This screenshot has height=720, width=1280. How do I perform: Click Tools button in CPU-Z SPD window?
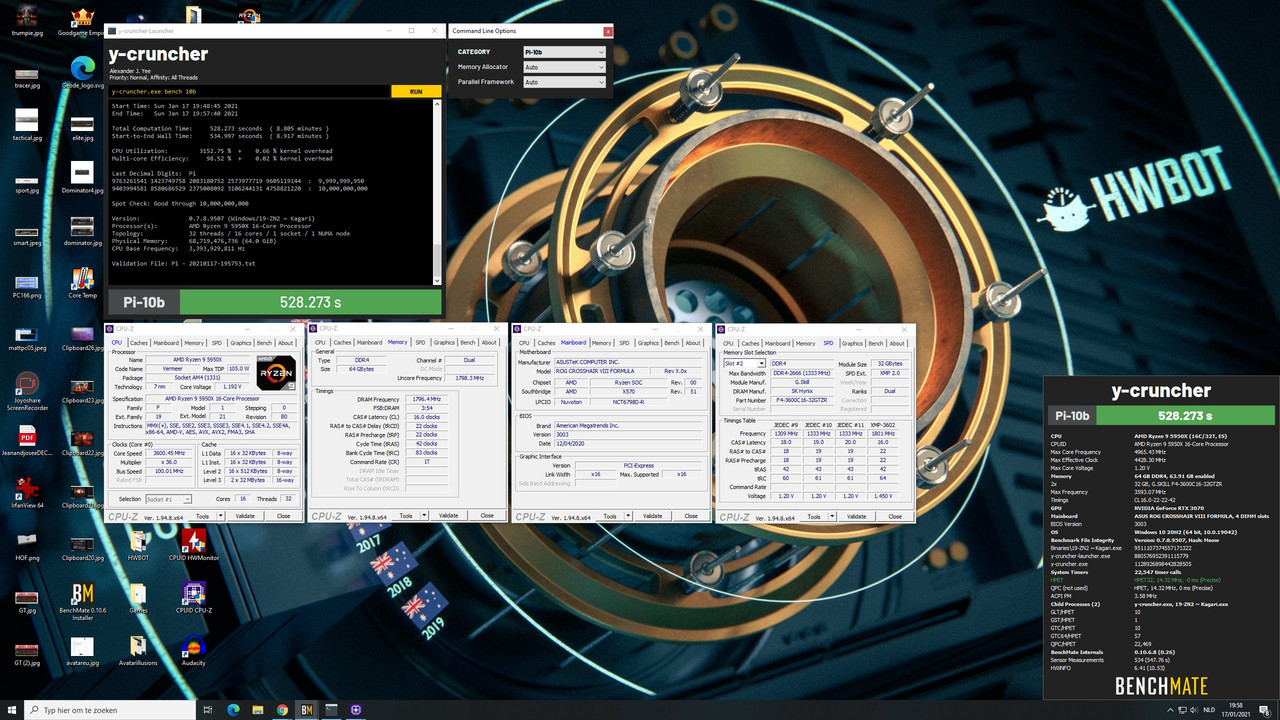point(813,516)
